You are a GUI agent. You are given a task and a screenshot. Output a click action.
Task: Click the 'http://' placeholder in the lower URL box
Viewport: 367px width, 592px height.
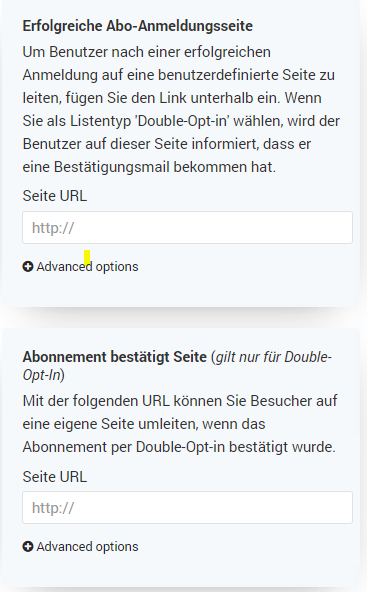click(x=53, y=508)
